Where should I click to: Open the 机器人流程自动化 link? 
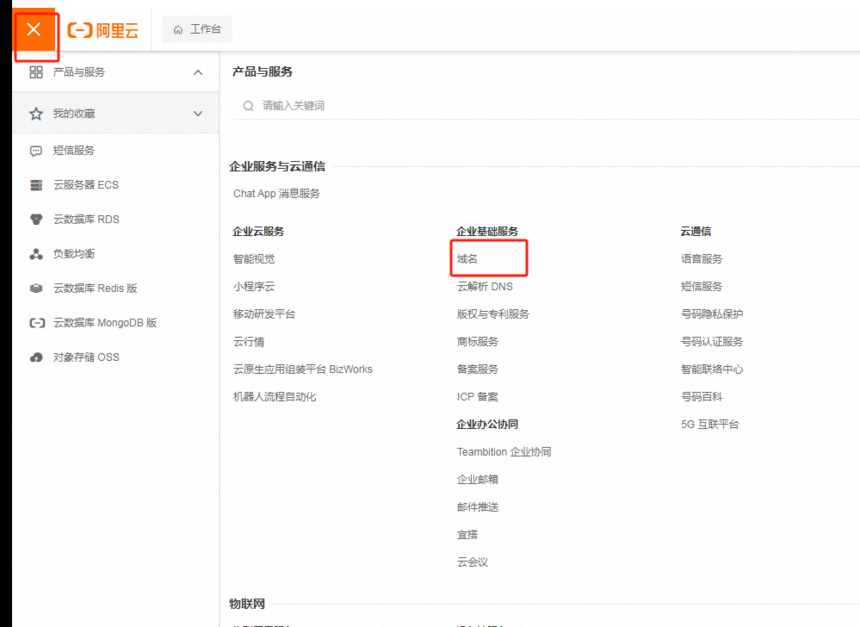tap(275, 397)
